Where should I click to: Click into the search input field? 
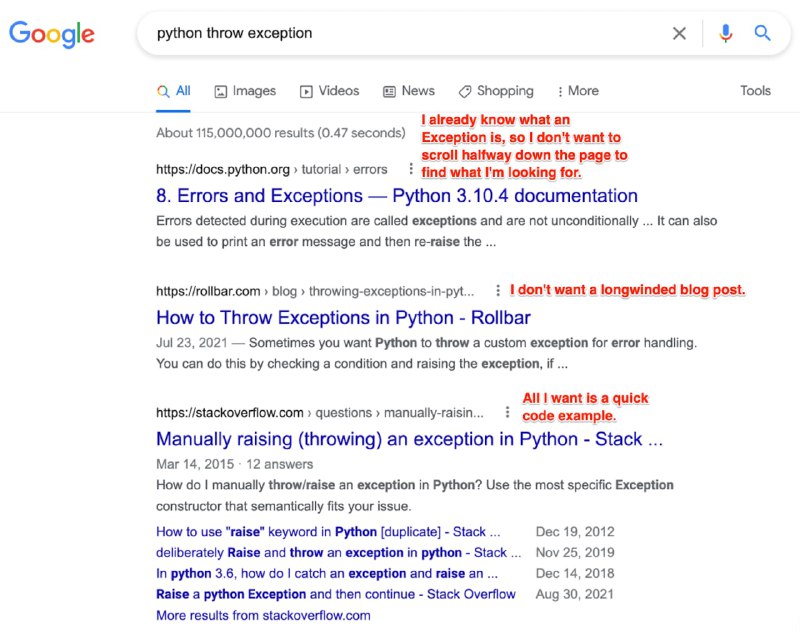click(403, 34)
